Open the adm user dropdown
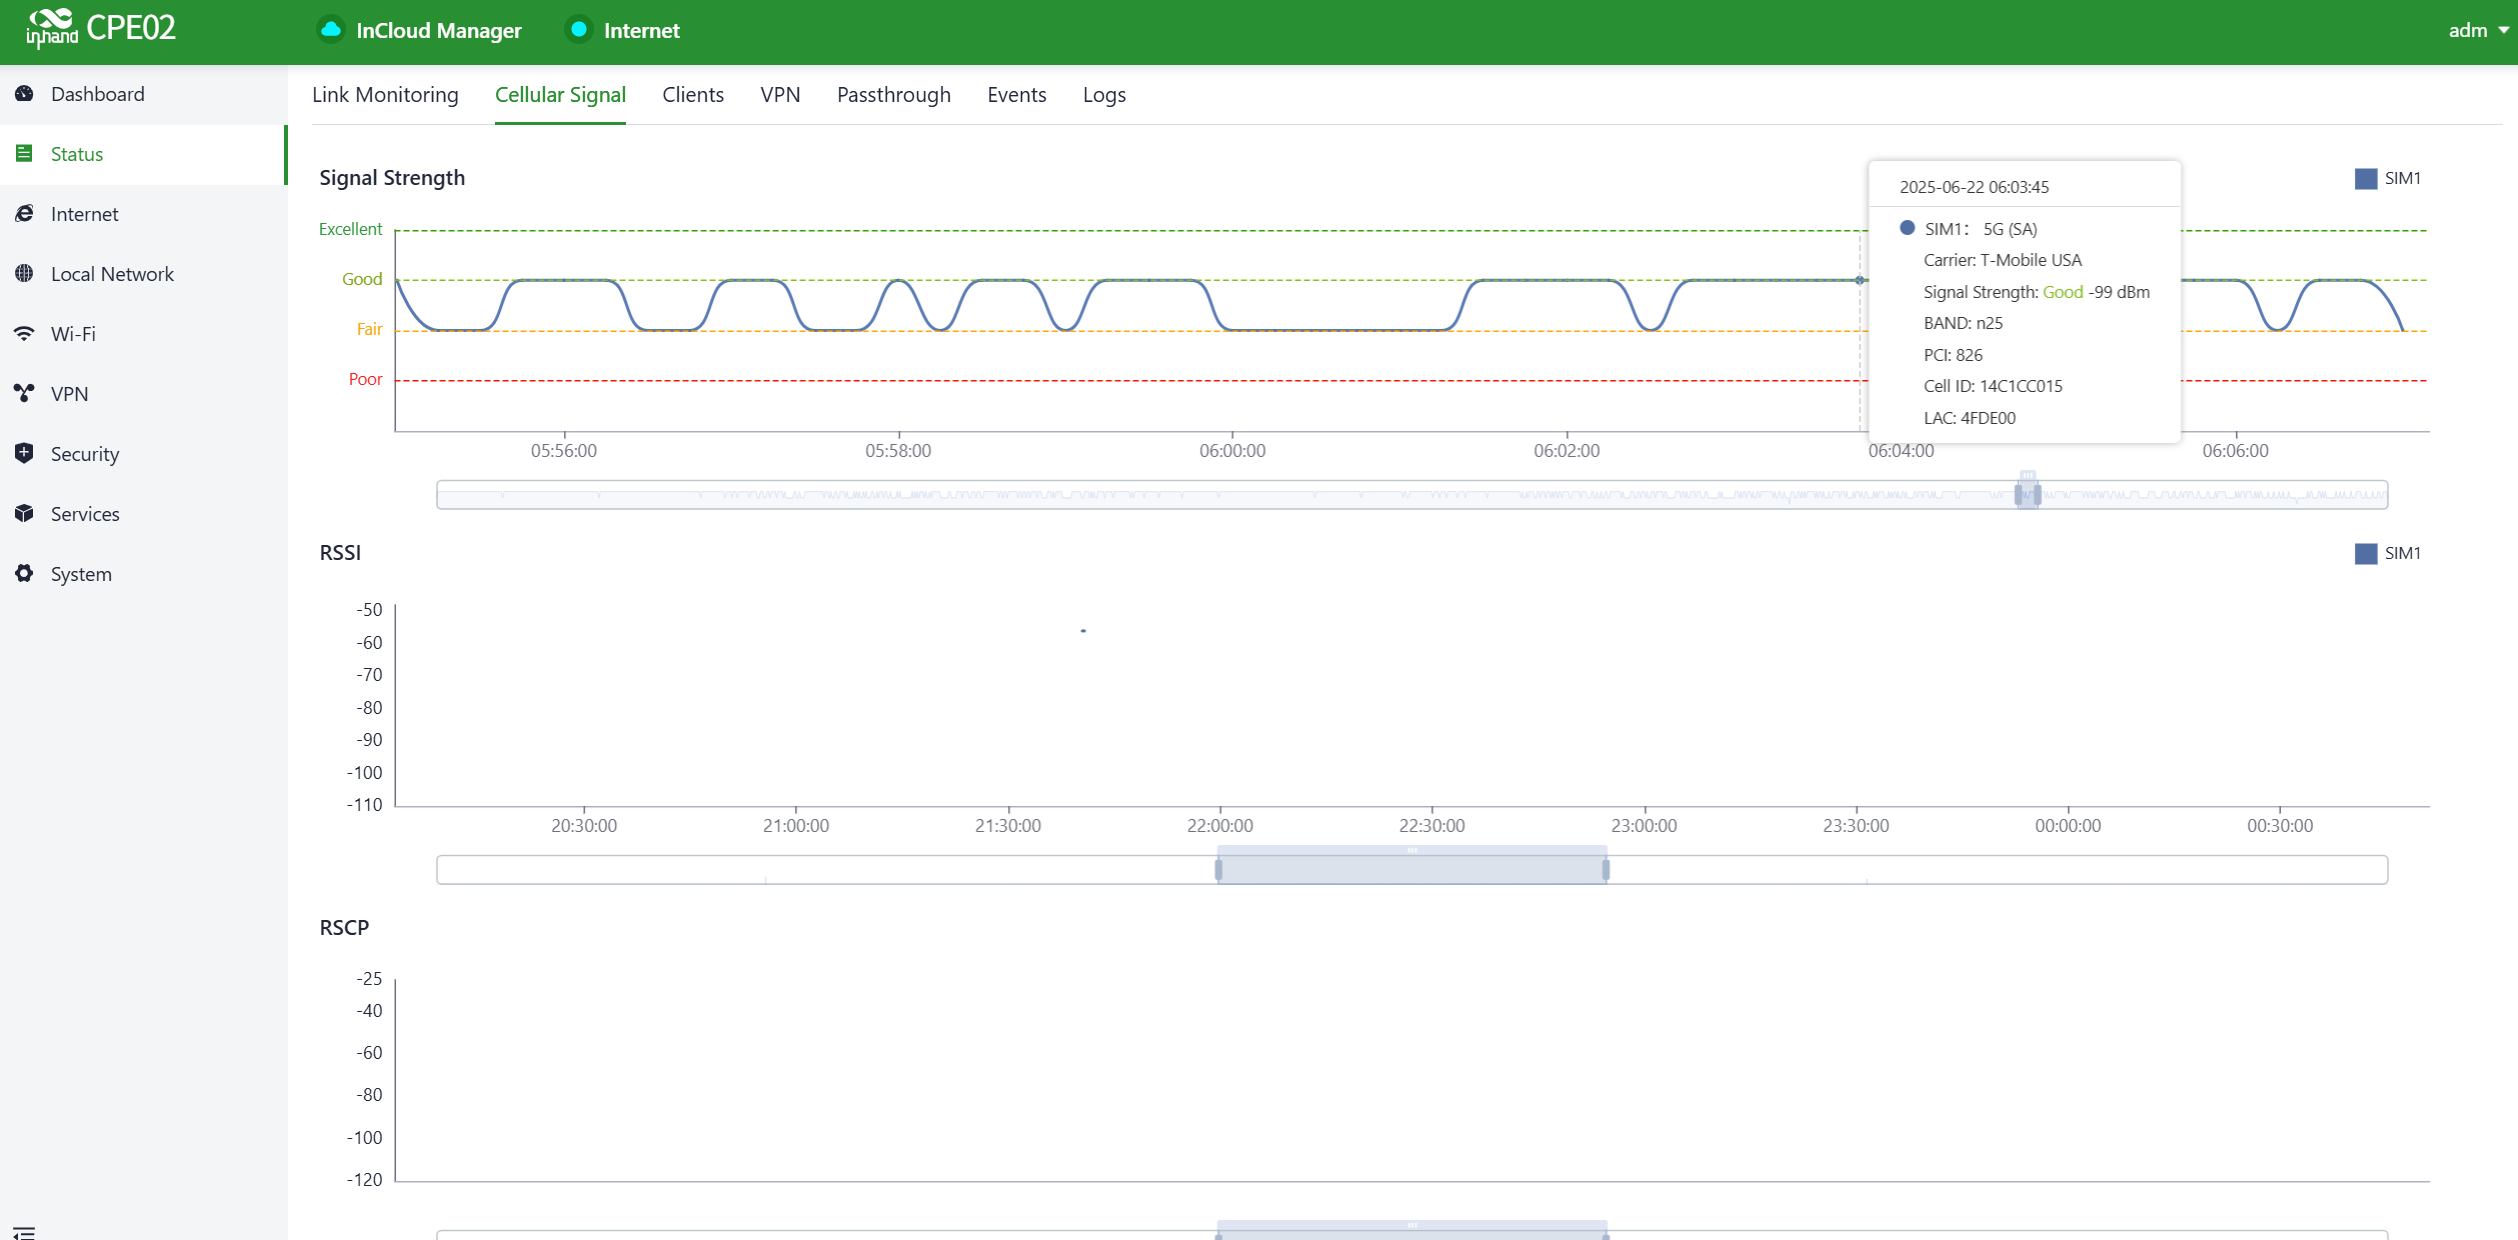2518x1240 pixels. [x=2477, y=30]
